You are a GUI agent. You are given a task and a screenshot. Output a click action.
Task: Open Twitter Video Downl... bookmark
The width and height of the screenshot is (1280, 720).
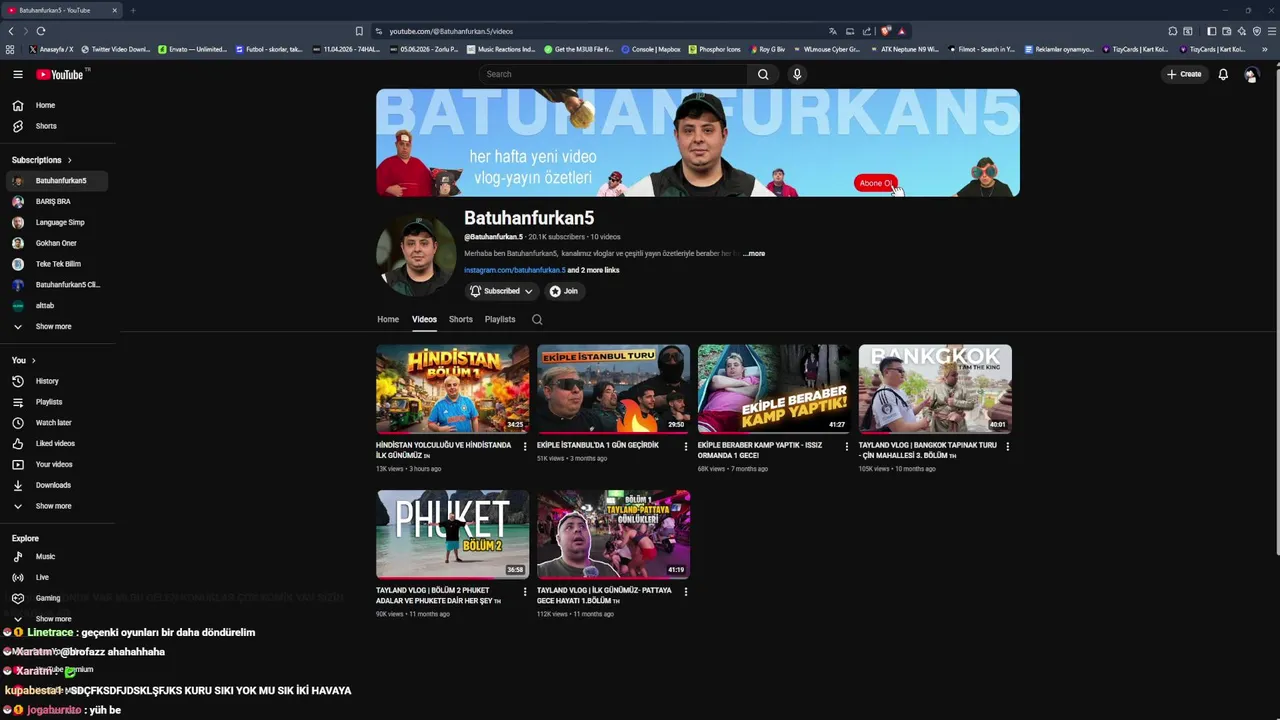coord(115,49)
